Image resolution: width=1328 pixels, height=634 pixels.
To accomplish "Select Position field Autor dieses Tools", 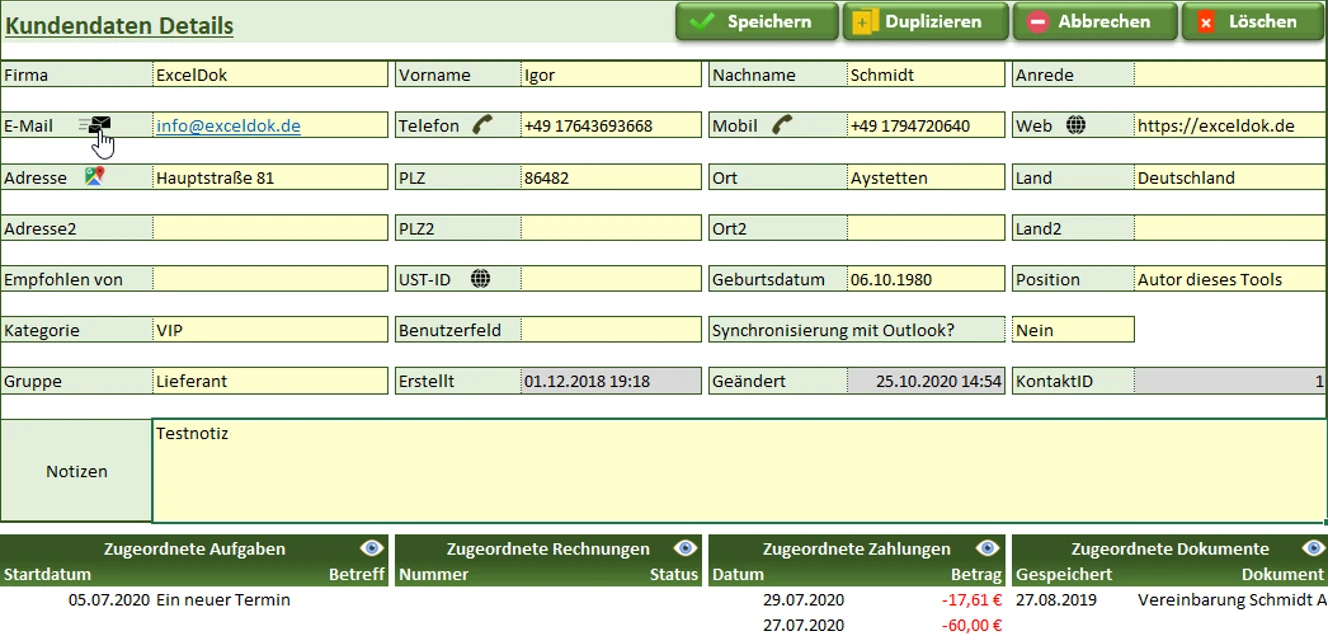I will (1231, 280).
